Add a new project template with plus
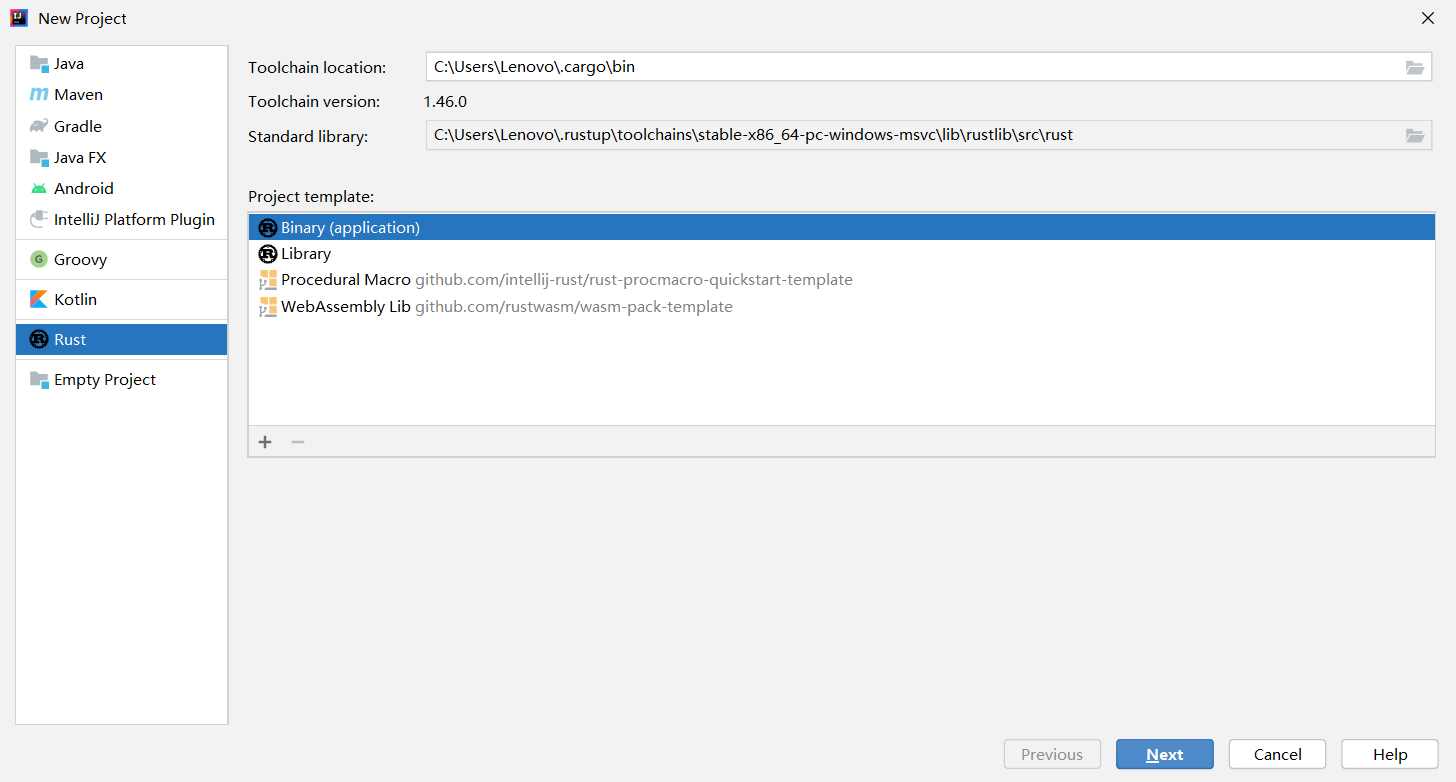1456x782 pixels. pos(265,442)
